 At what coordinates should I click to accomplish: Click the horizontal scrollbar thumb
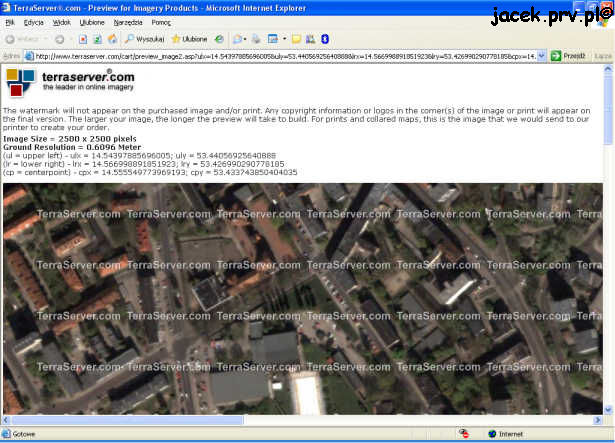[x=127, y=420]
